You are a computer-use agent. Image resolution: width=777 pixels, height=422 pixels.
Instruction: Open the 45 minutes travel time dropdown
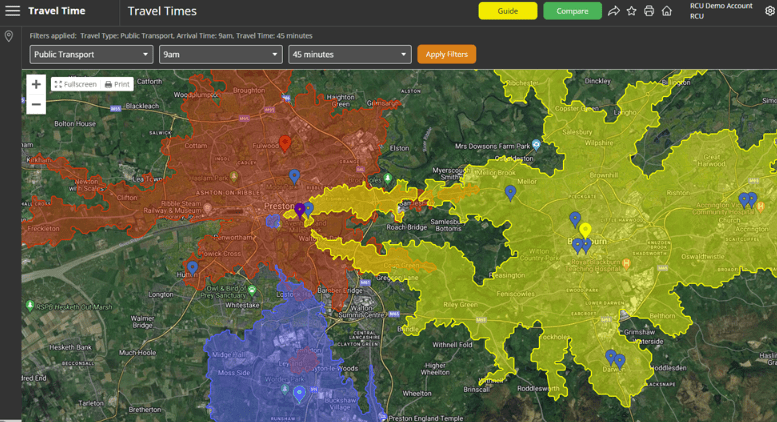pyautogui.click(x=350, y=54)
